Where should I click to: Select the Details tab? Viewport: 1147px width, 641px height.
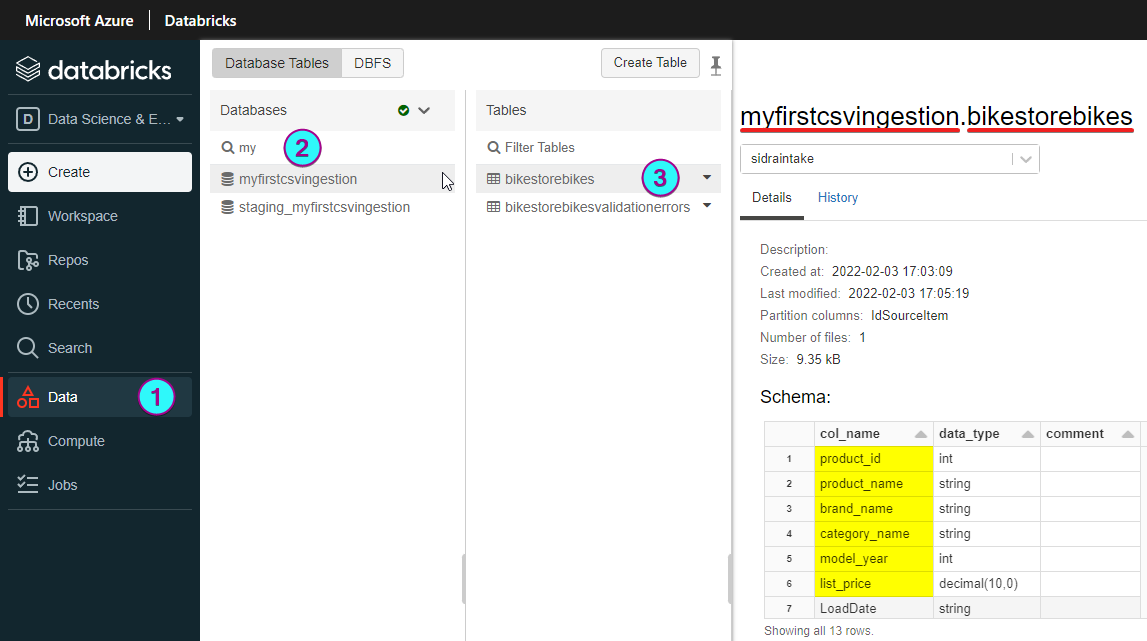pyautogui.click(x=772, y=198)
